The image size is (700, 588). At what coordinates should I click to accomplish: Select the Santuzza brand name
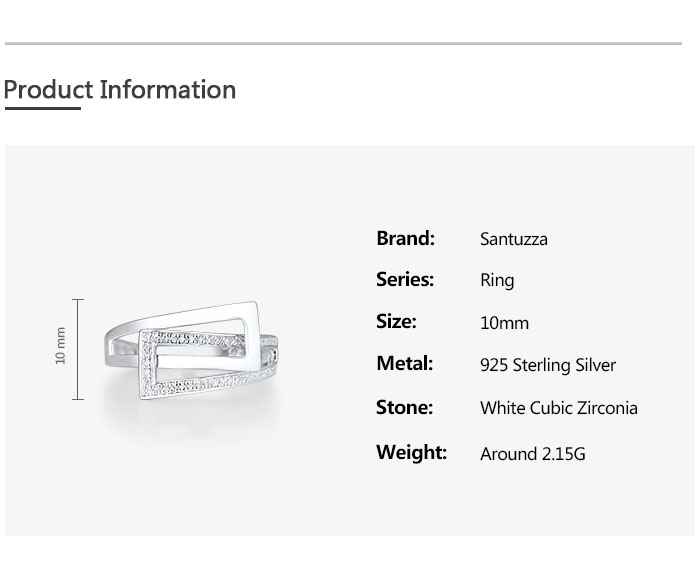point(513,239)
